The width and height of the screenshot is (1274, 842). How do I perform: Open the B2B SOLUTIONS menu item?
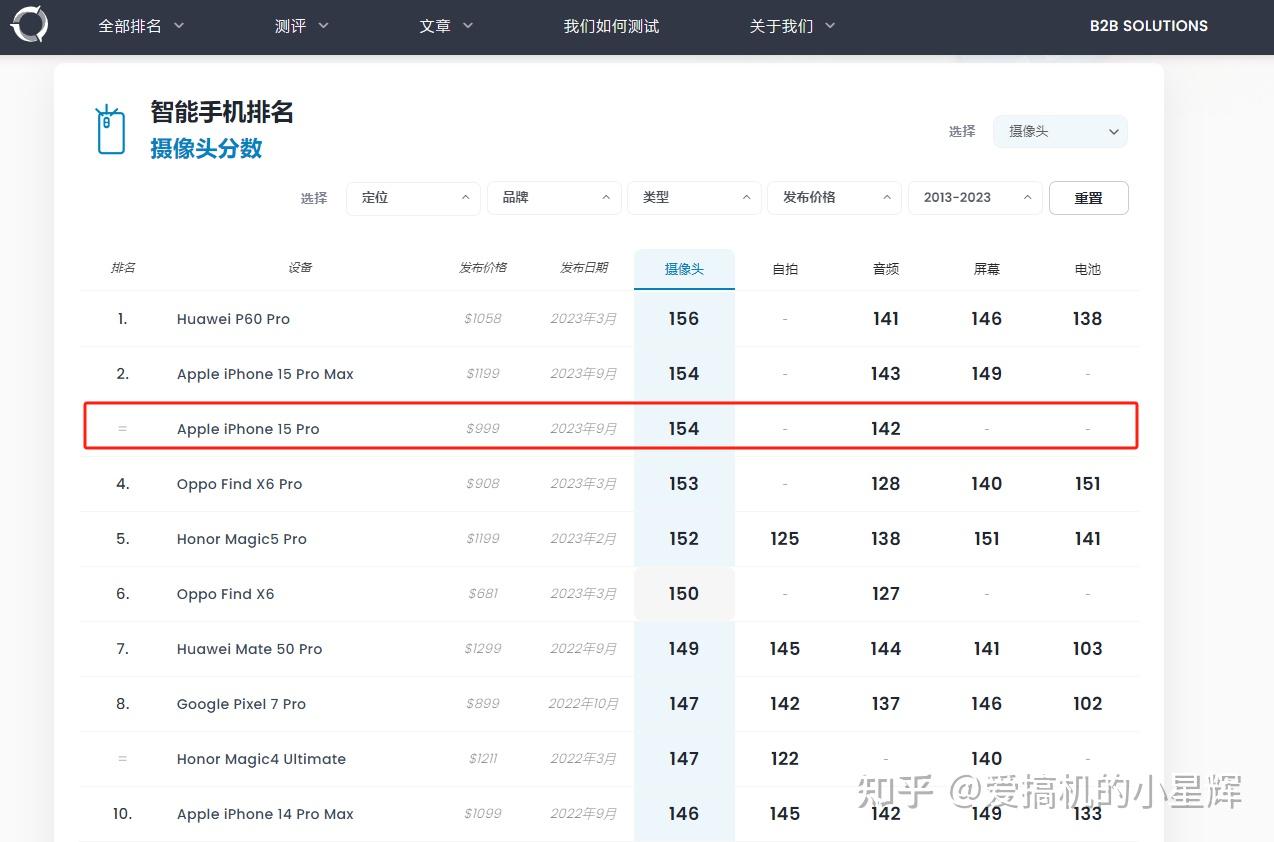(x=1148, y=26)
